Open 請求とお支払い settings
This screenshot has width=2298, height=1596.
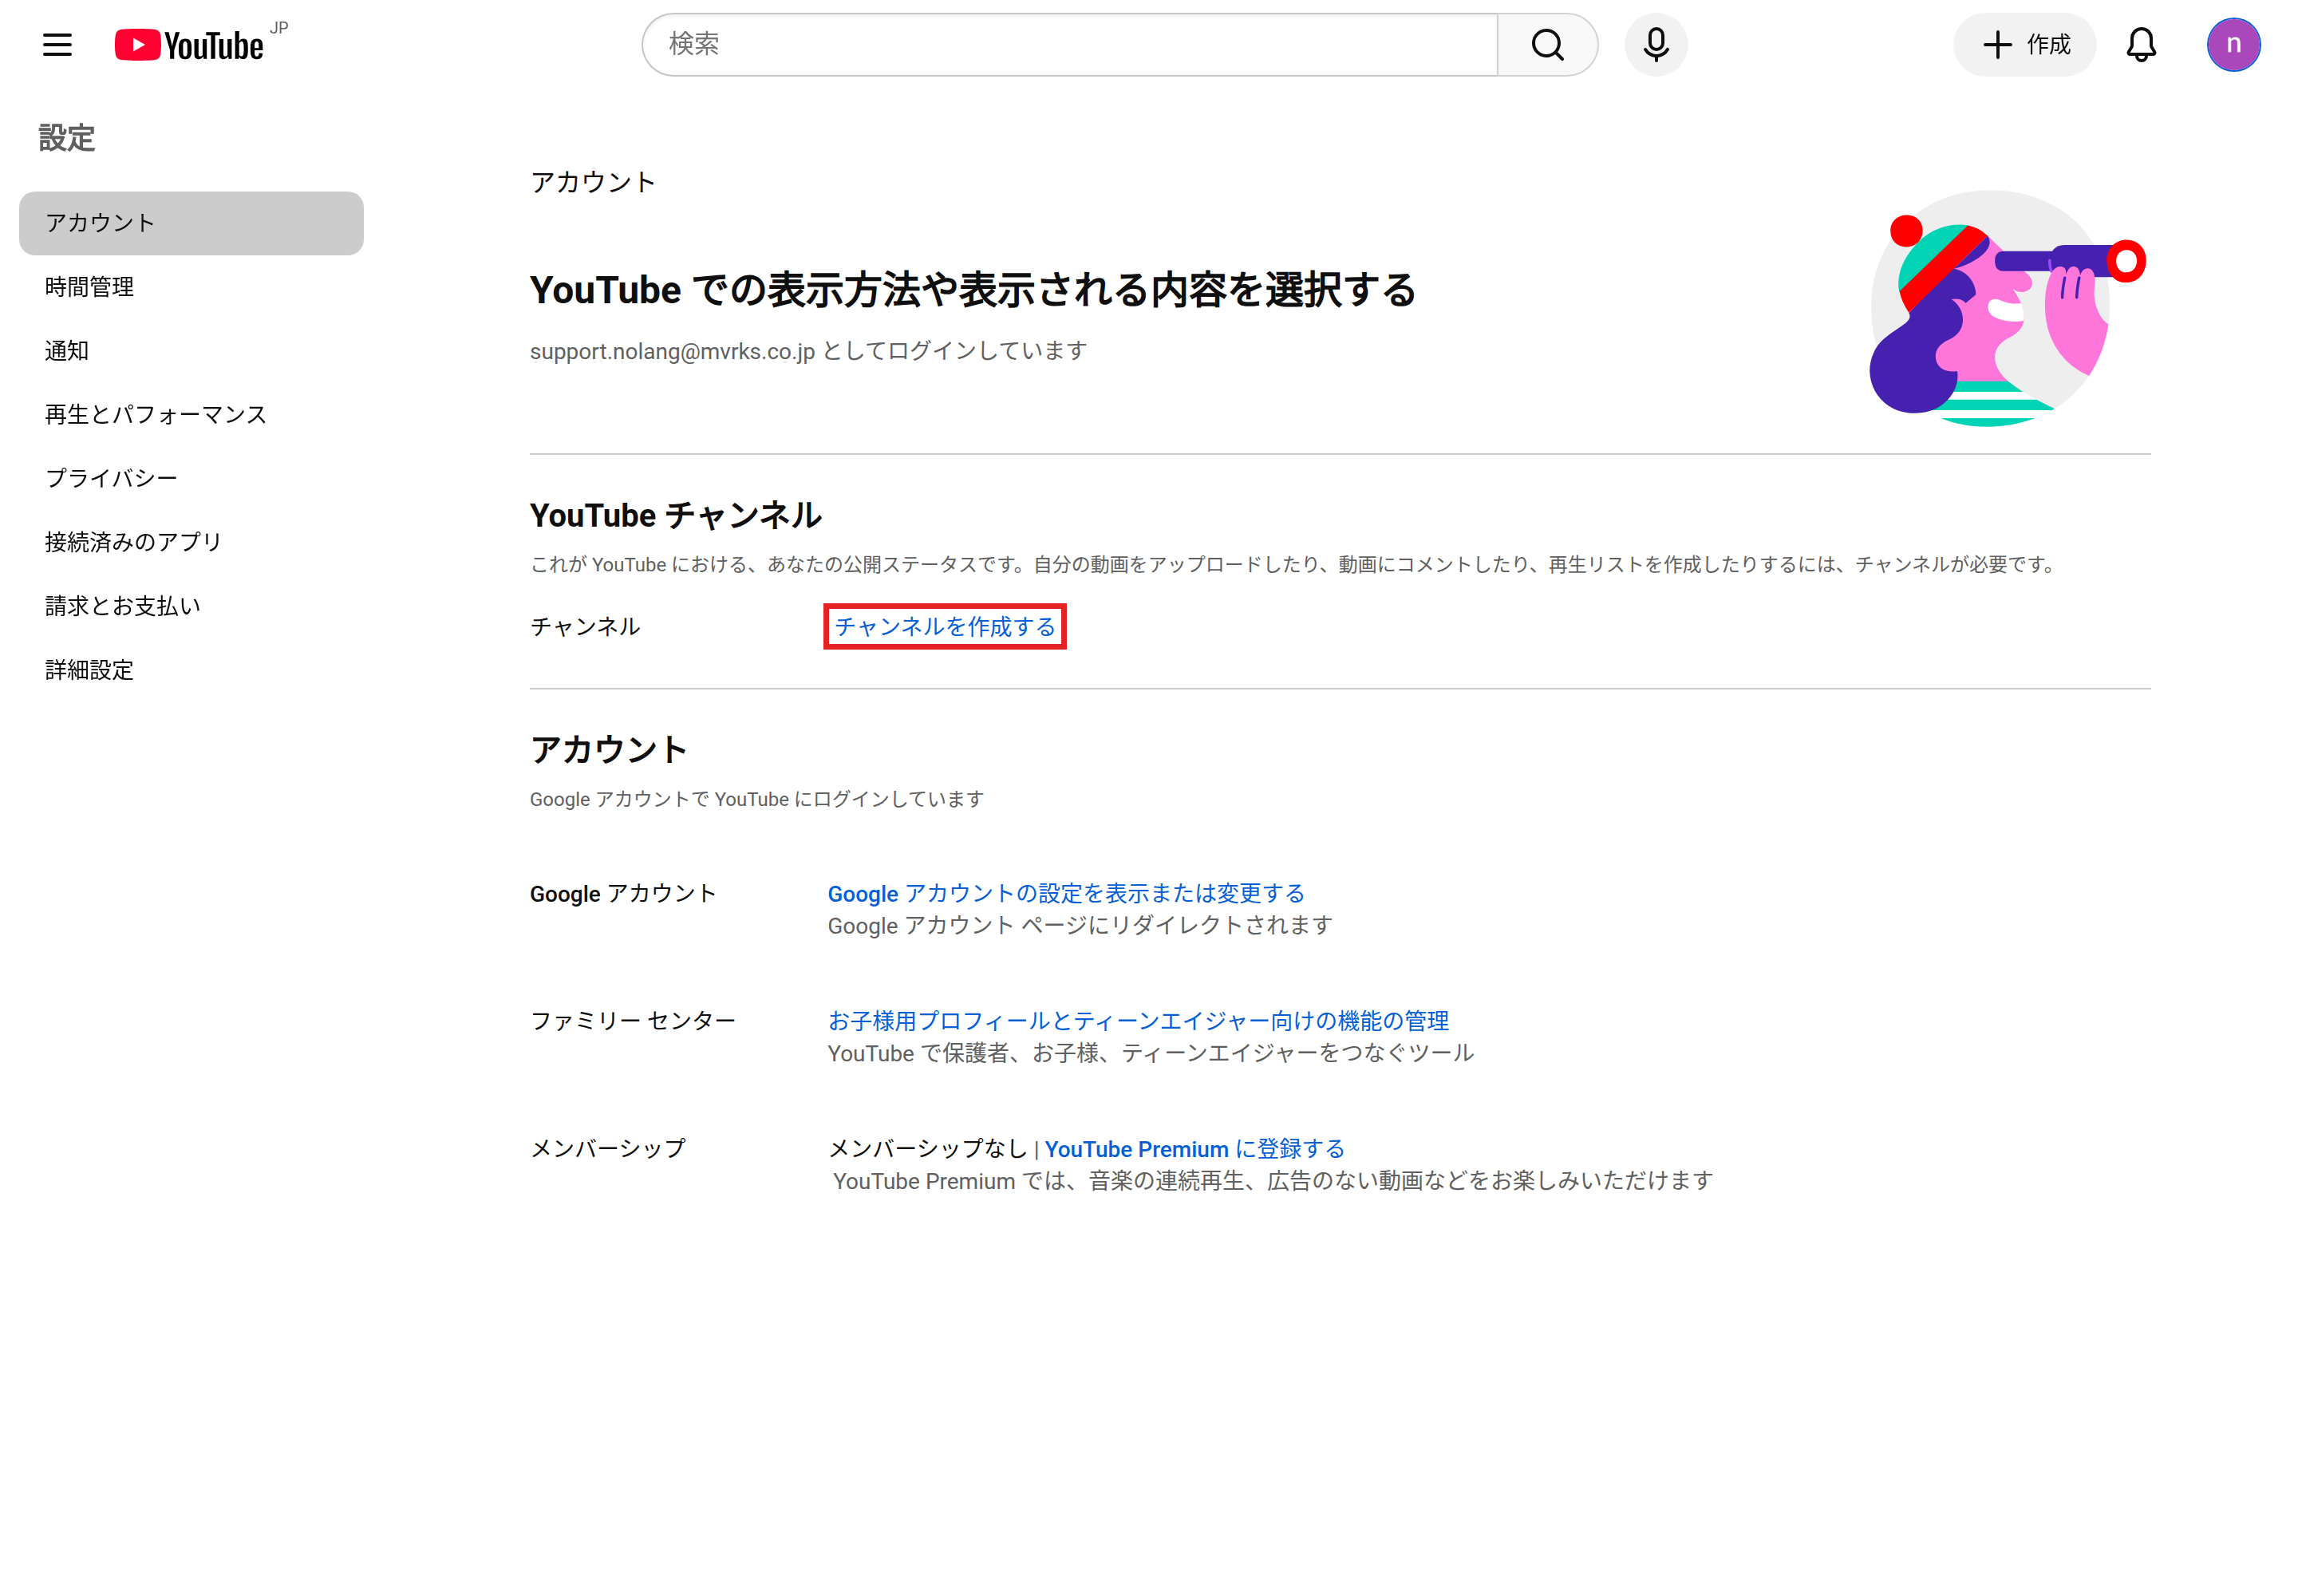[191, 606]
